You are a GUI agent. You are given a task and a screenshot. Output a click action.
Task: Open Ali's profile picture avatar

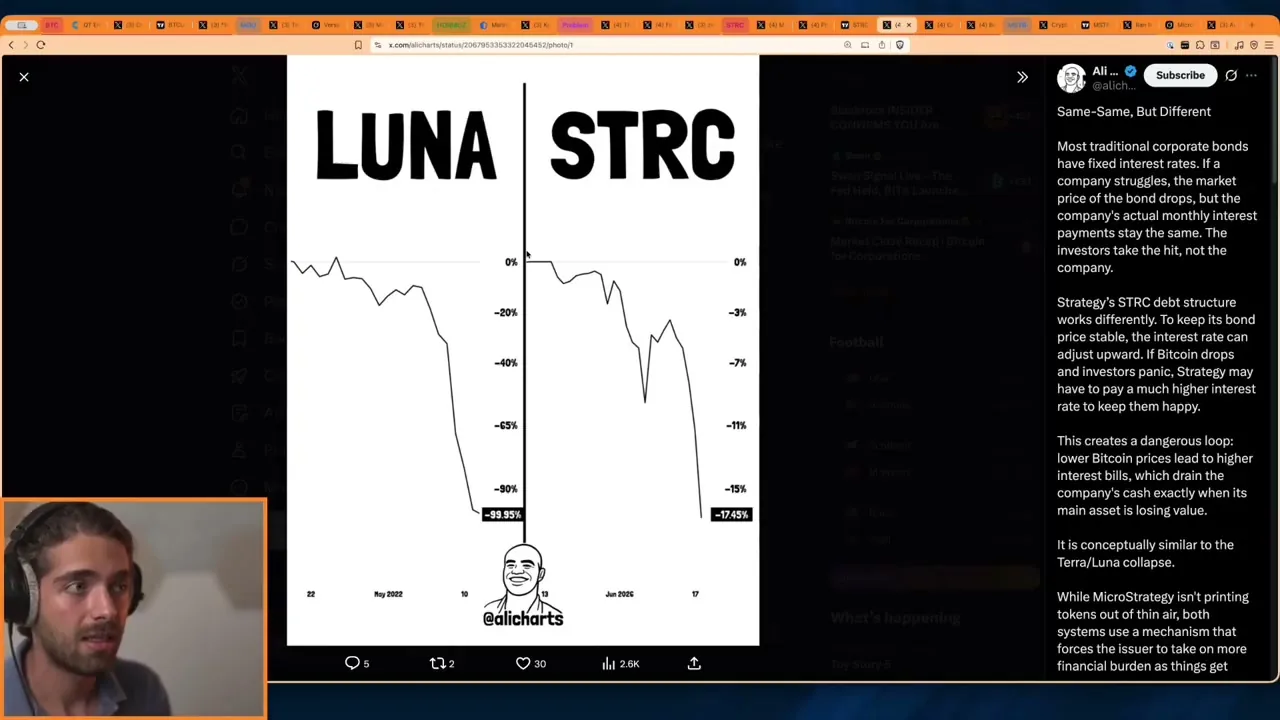[x=1071, y=78]
